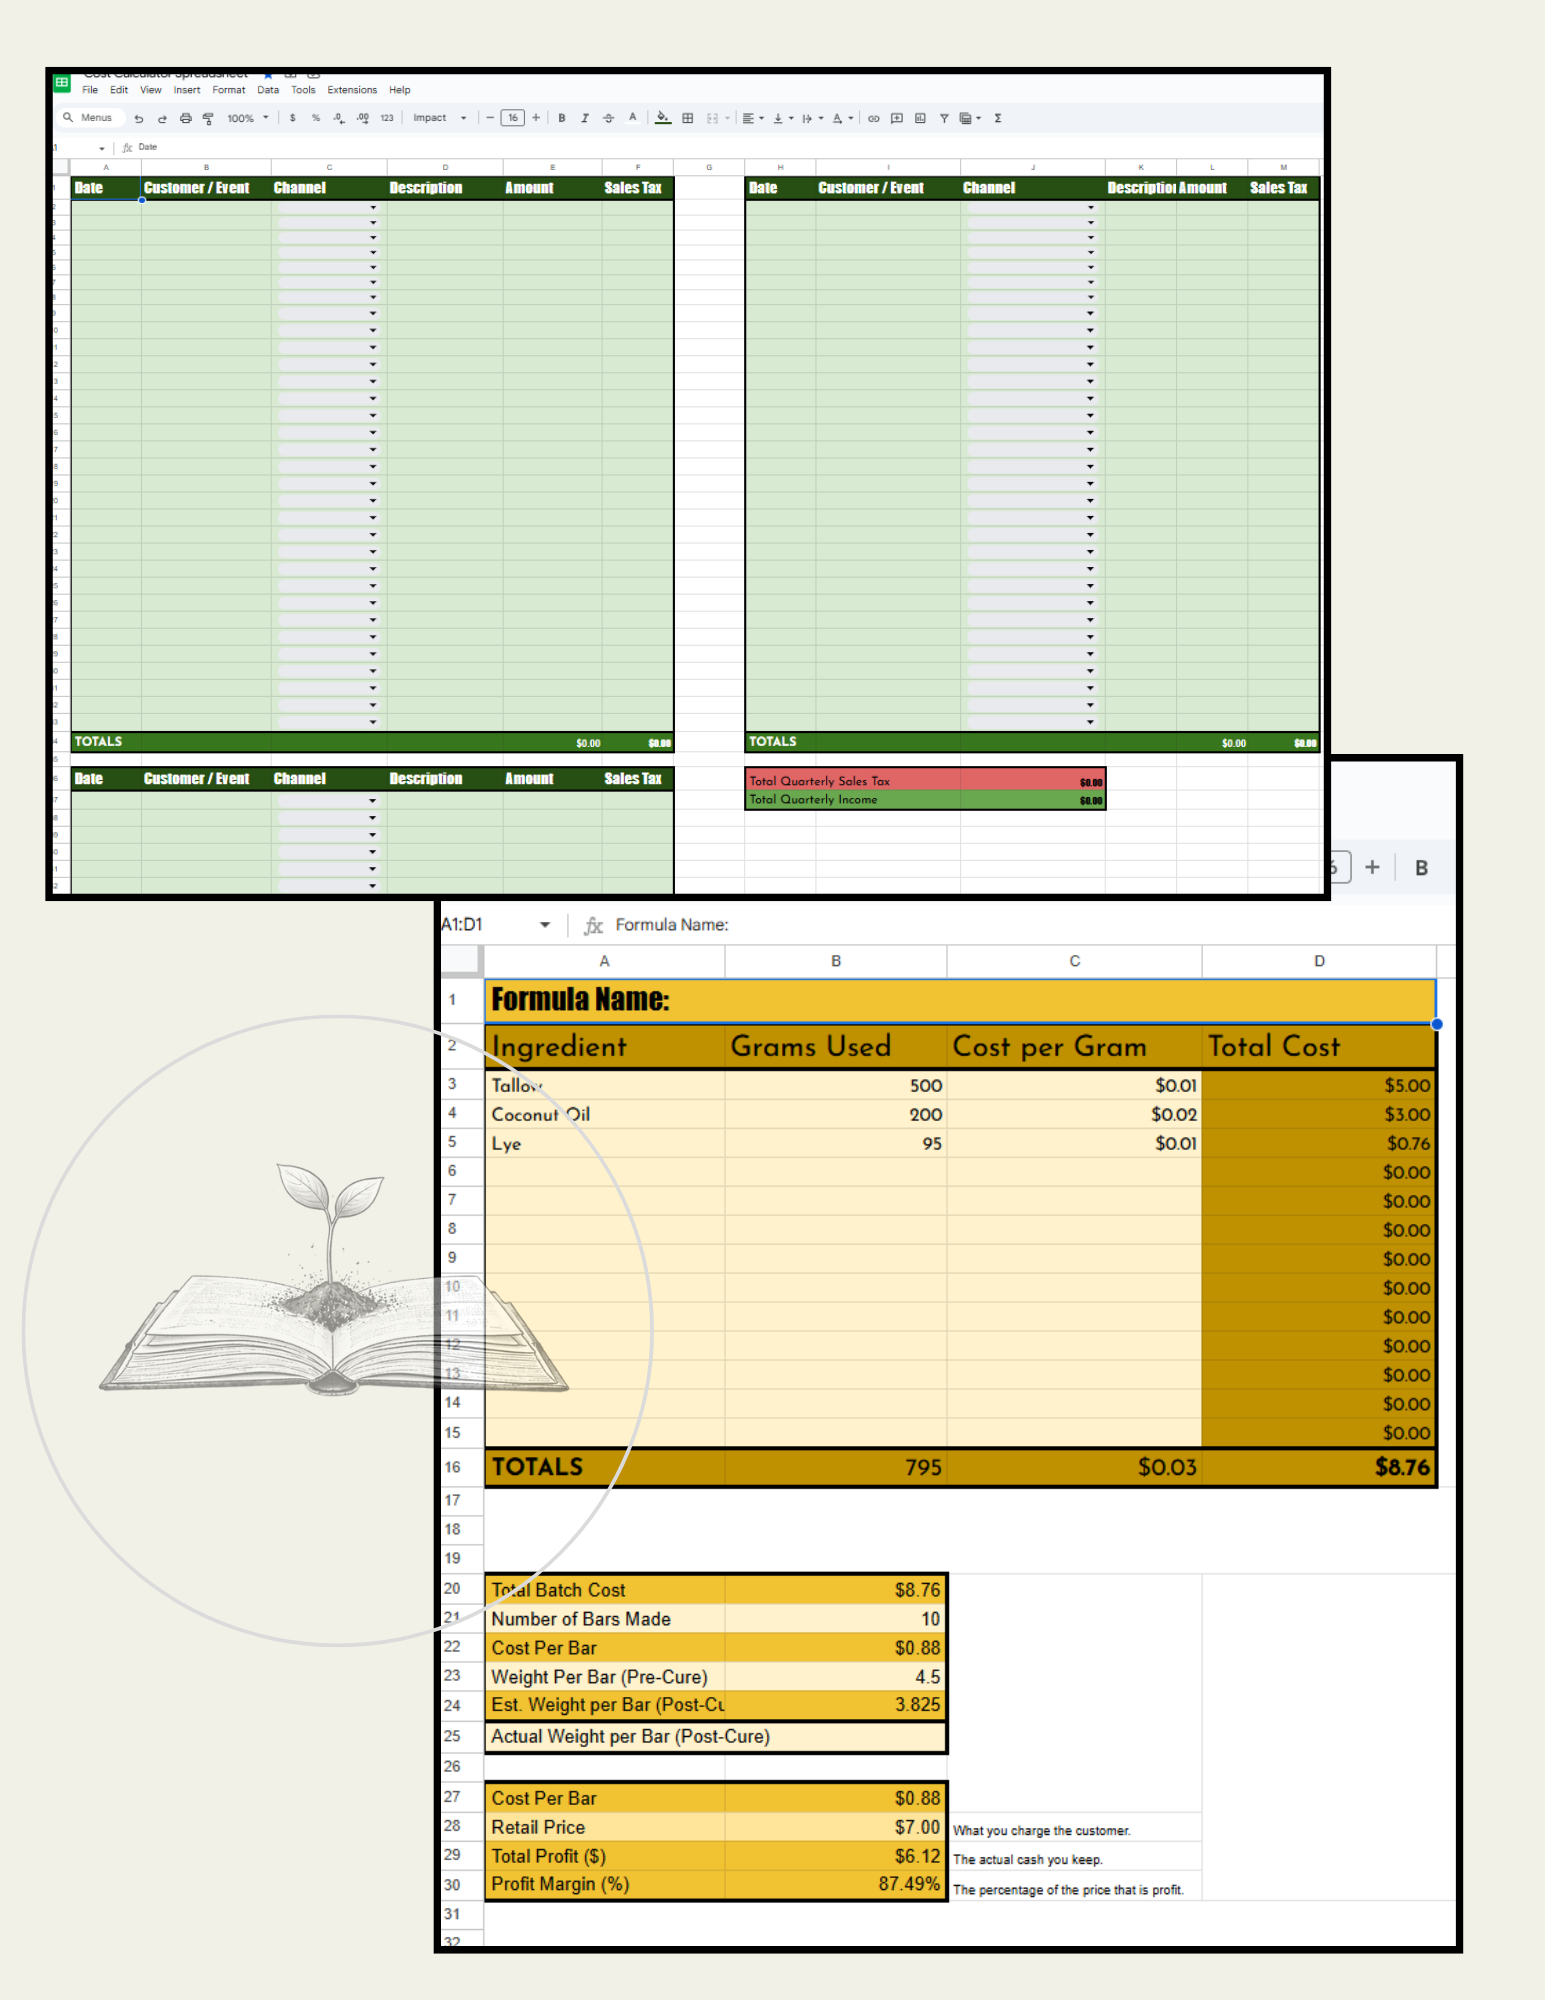1545x2000 pixels.
Task: Click the Total Quarterly Sales Tax red cell
Action: (925, 781)
